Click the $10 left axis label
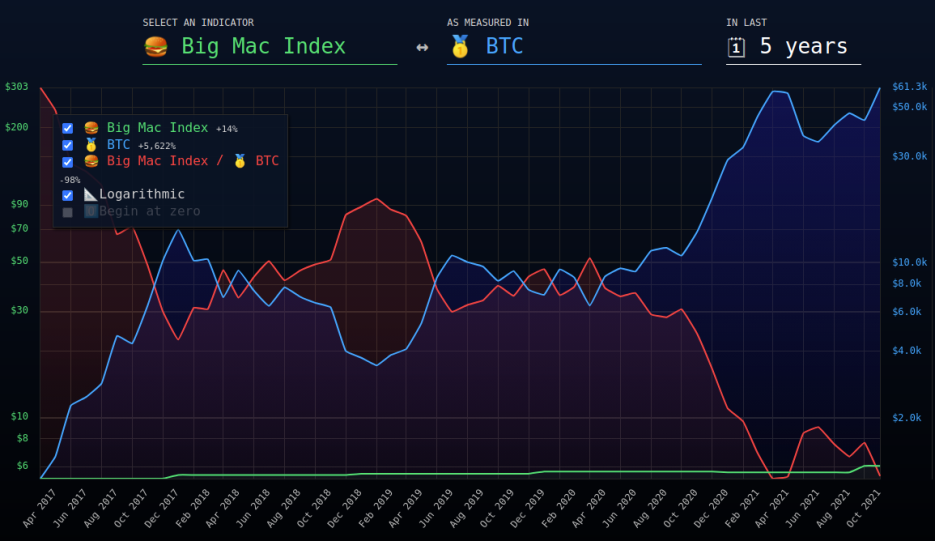The height and width of the screenshot is (541, 935). [20, 416]
